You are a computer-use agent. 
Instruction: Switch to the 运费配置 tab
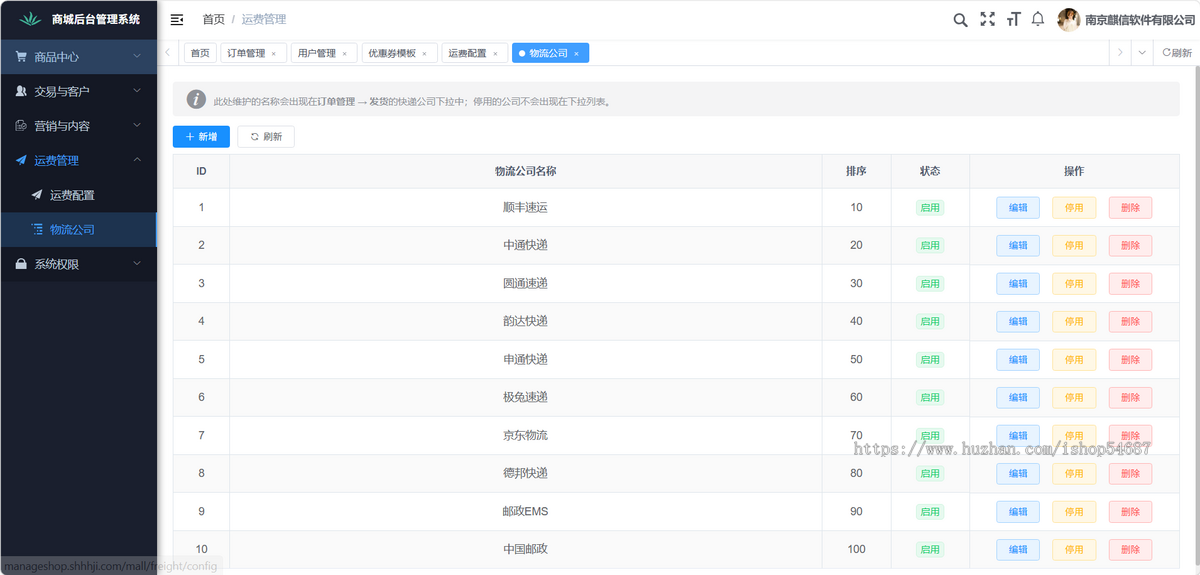[467, 53]
